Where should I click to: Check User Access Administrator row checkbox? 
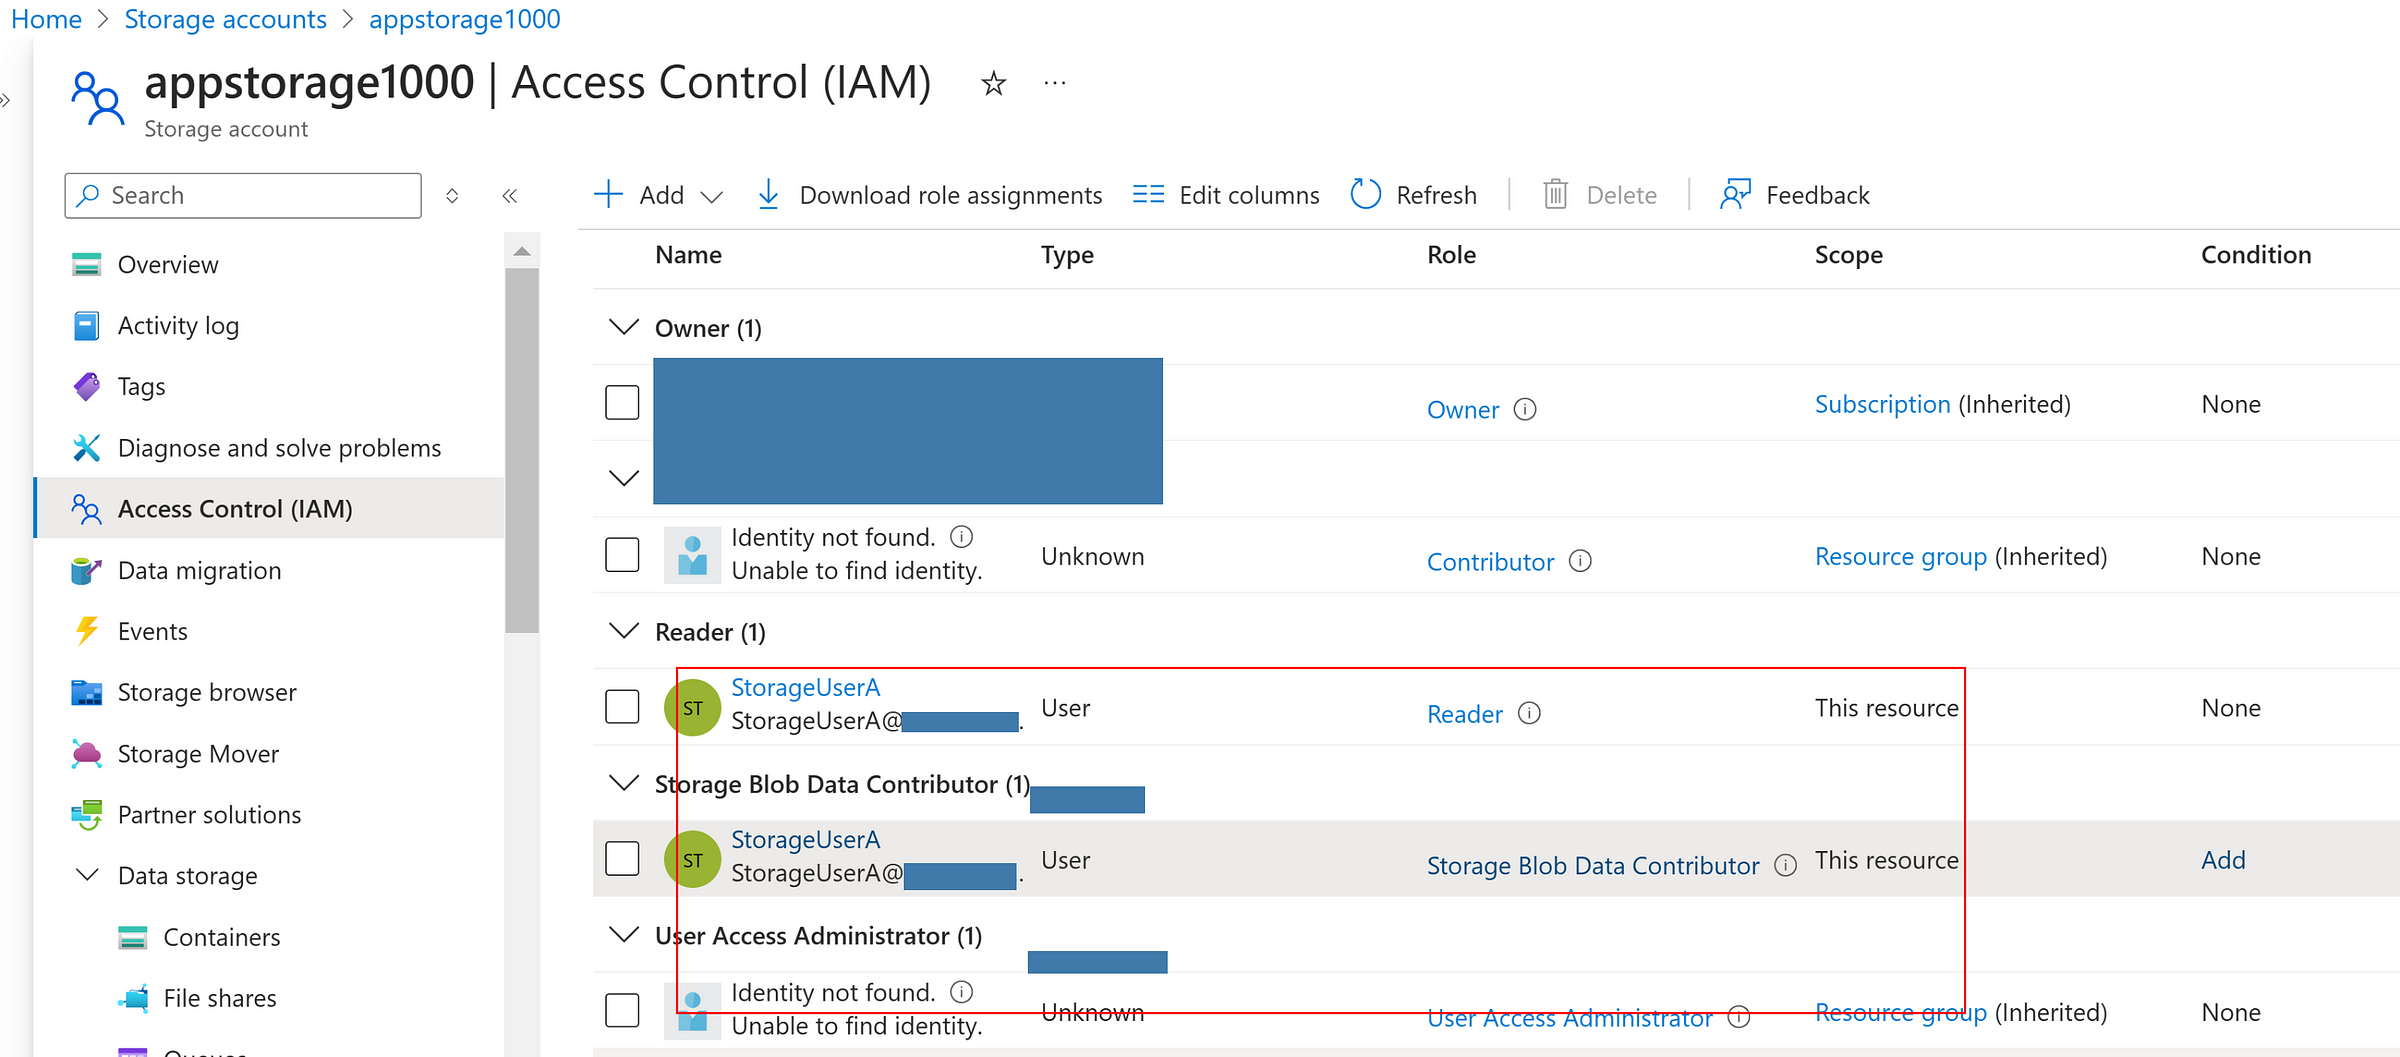tap(622, 1010)
